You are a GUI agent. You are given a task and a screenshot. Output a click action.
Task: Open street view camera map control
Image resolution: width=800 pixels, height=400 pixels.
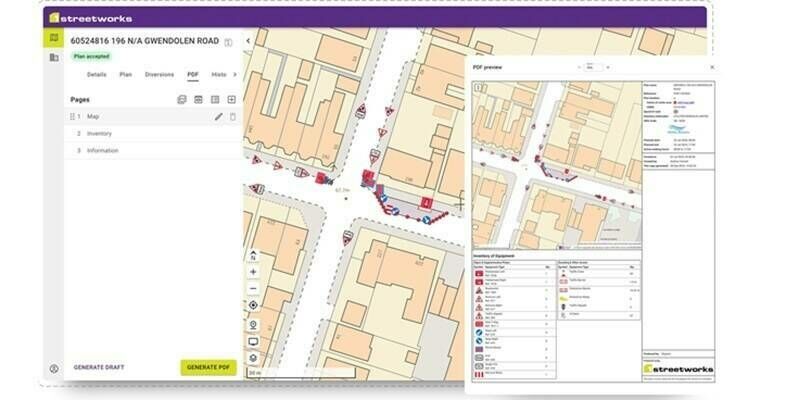point(253,325)
